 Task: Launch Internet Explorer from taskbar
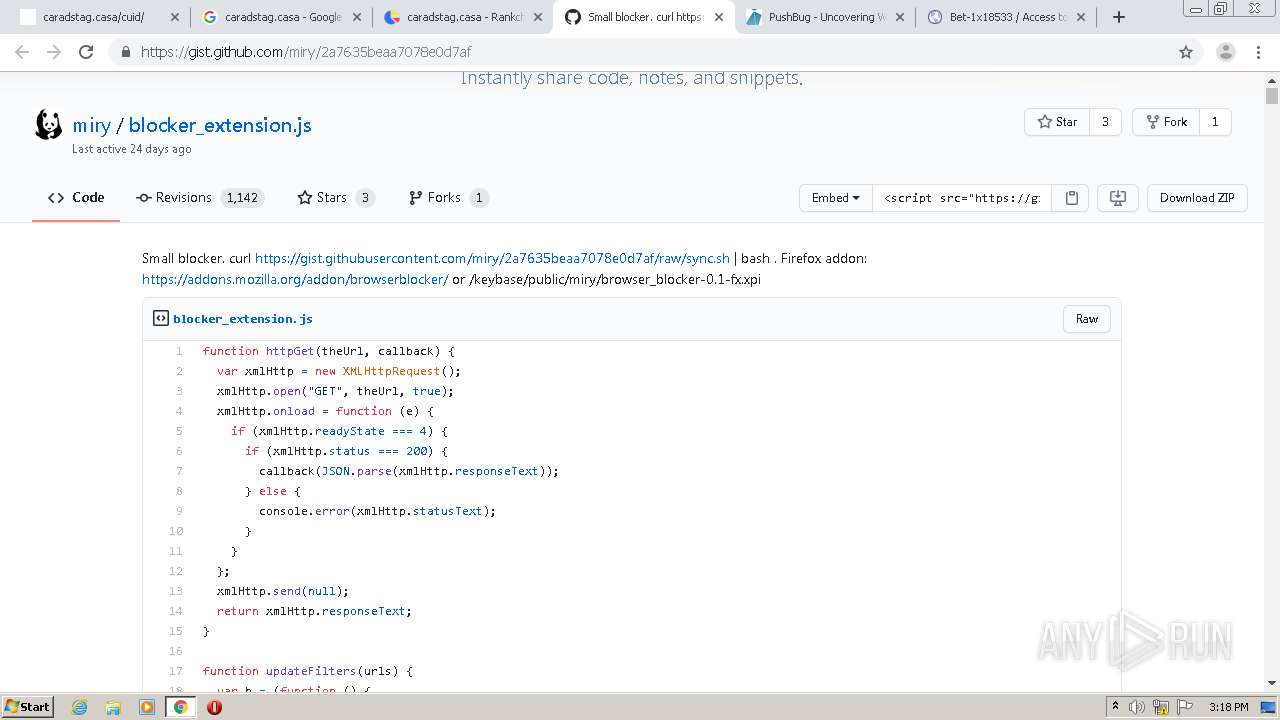tap(79, 707)
